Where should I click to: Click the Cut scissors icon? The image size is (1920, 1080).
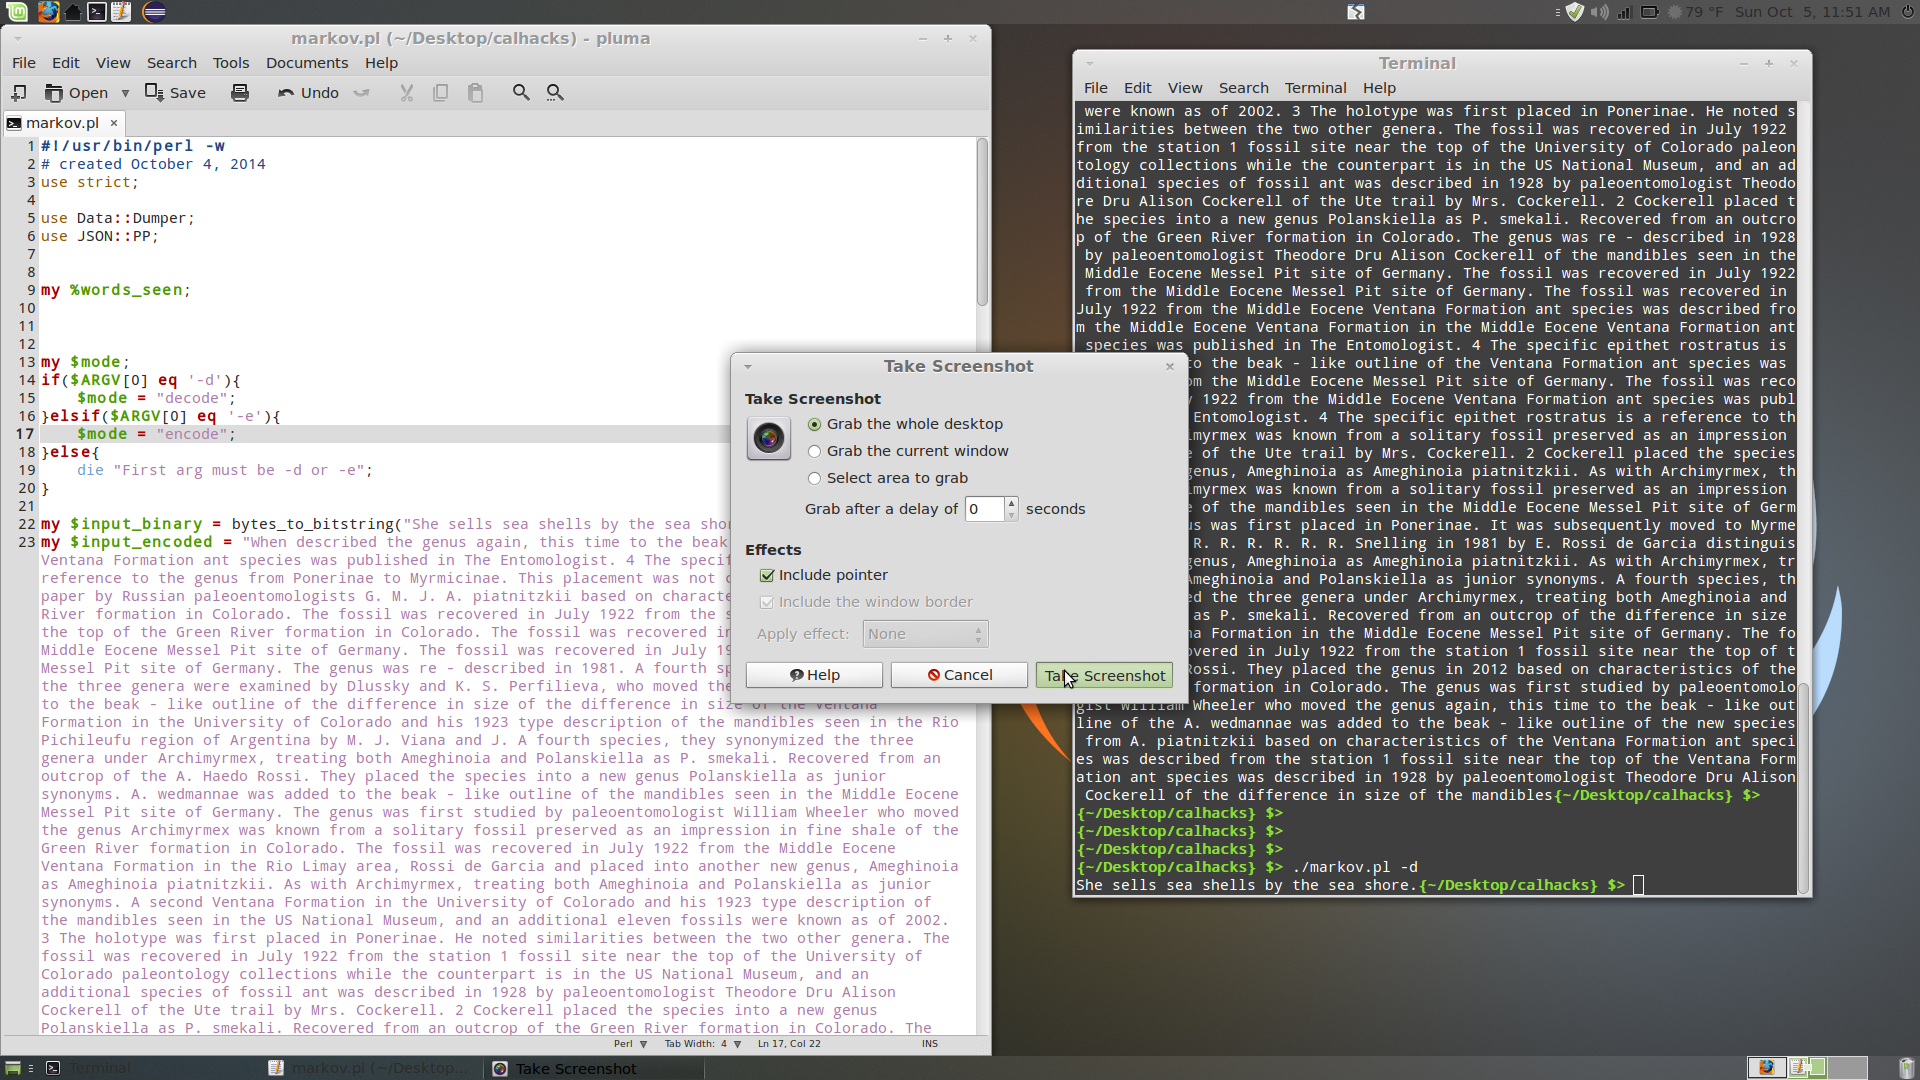tap(406, 93)
